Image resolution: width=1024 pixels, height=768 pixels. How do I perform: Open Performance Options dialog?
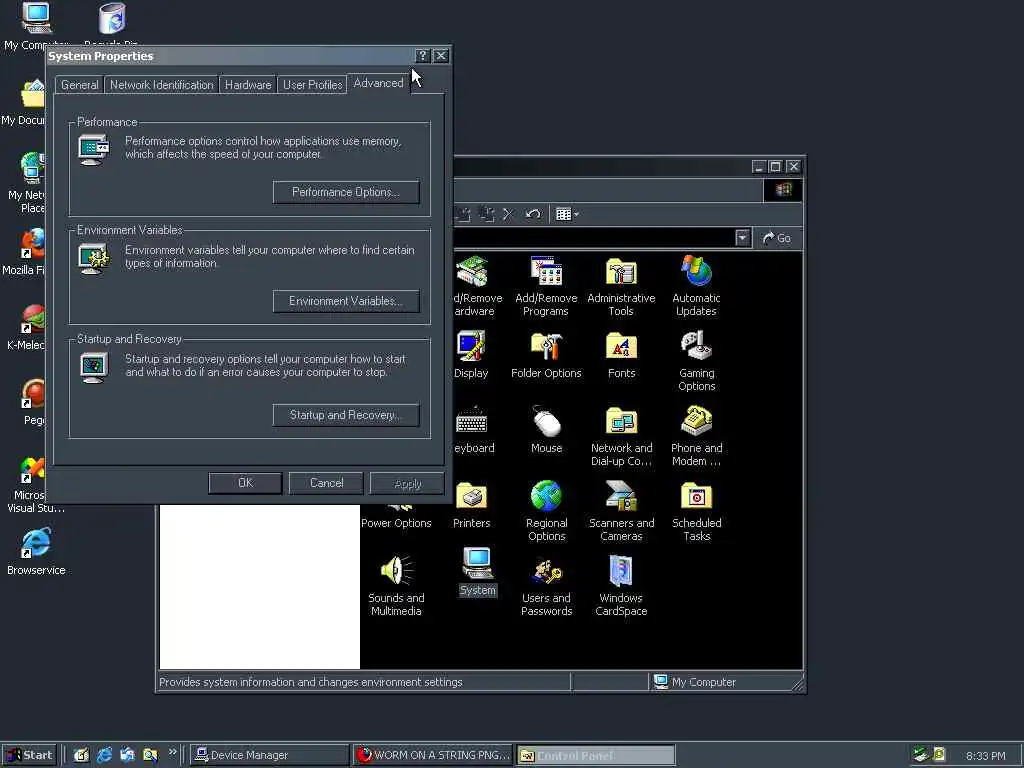[x=345, y=192]
